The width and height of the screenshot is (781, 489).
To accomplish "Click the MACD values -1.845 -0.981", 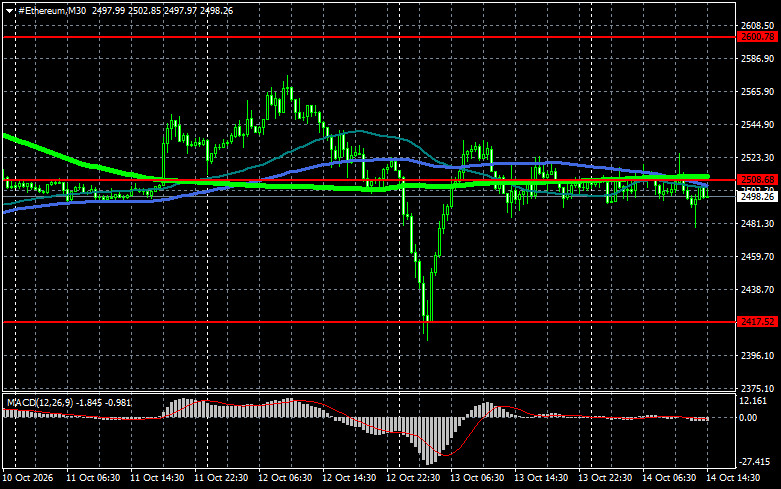I will coord(103,402).
